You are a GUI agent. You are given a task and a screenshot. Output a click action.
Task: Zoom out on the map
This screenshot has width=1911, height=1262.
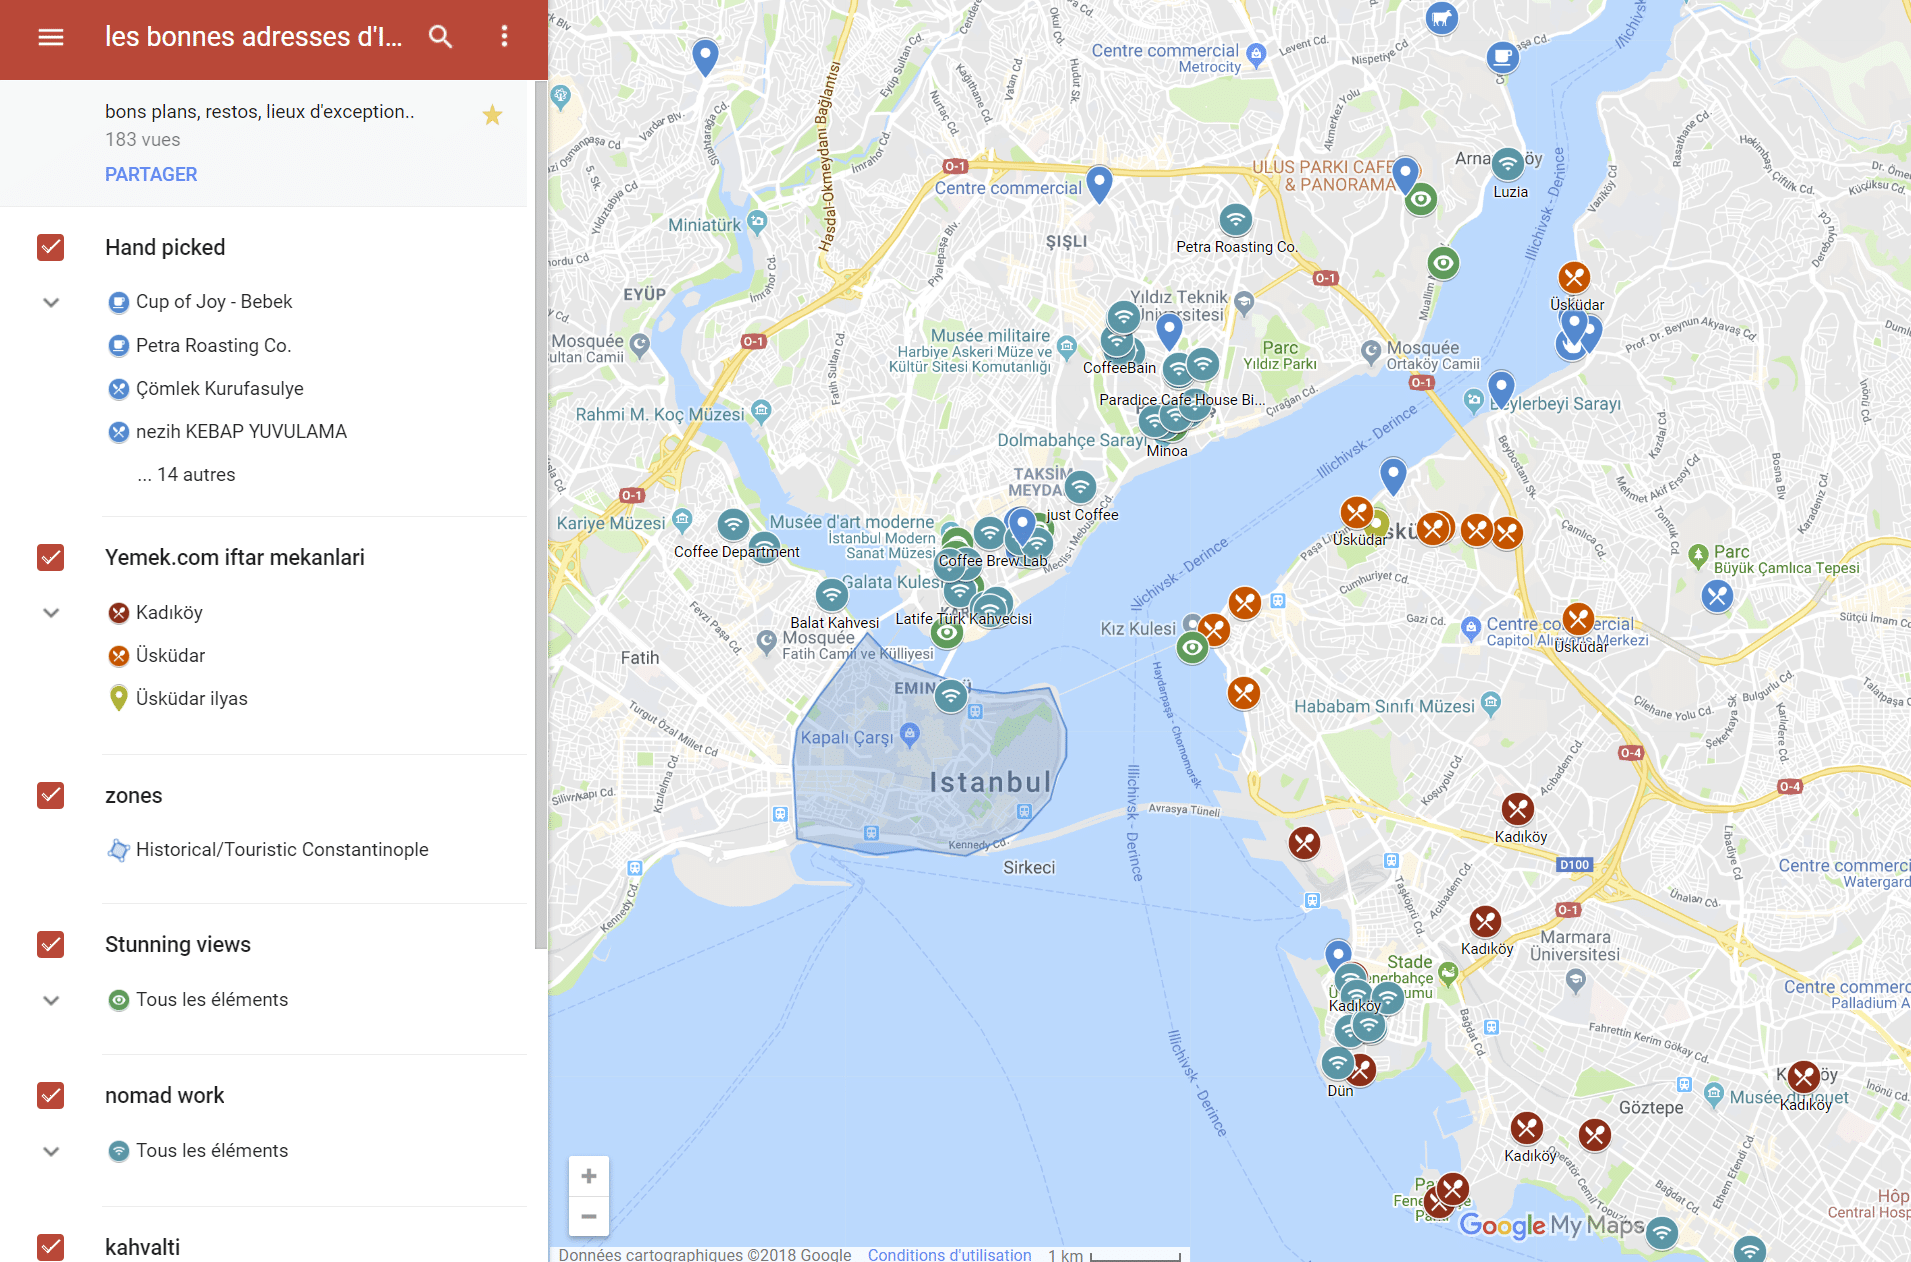coord(589,1216)
